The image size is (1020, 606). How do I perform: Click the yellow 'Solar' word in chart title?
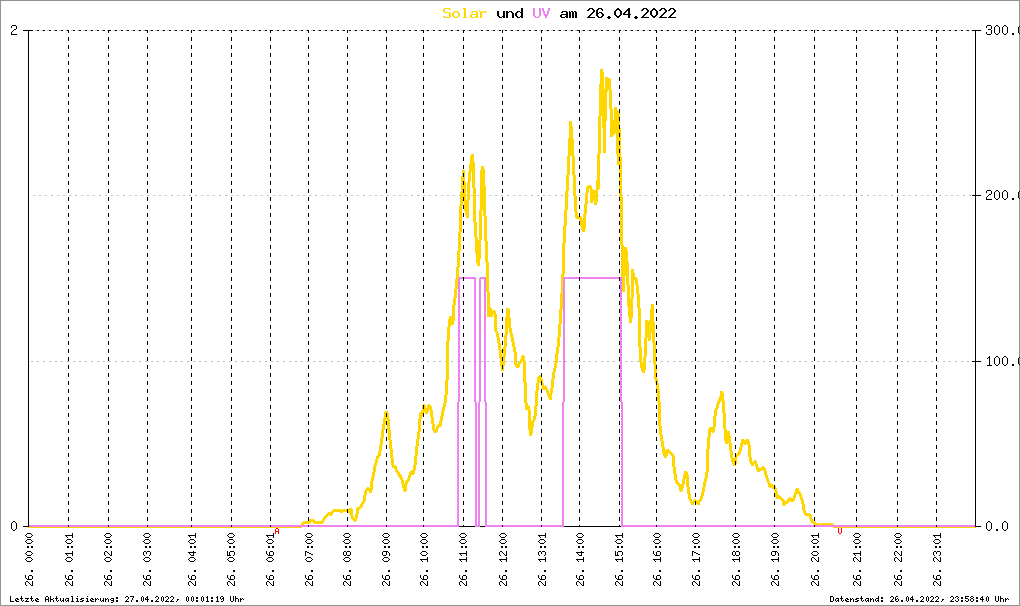pos(464,13)
